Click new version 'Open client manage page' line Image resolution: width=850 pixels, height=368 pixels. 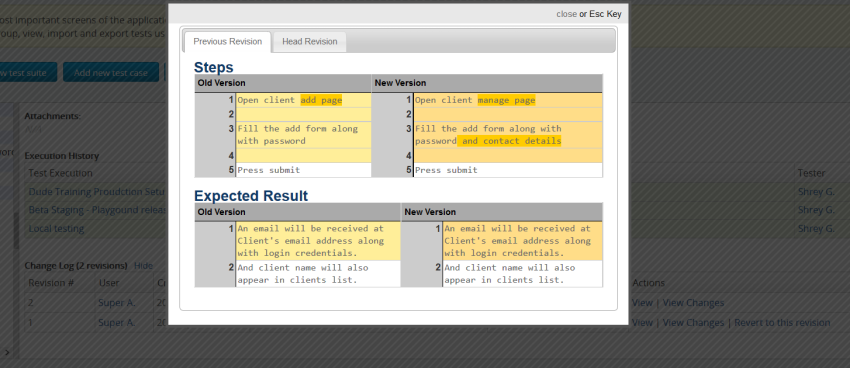click(x=475, y=100)
